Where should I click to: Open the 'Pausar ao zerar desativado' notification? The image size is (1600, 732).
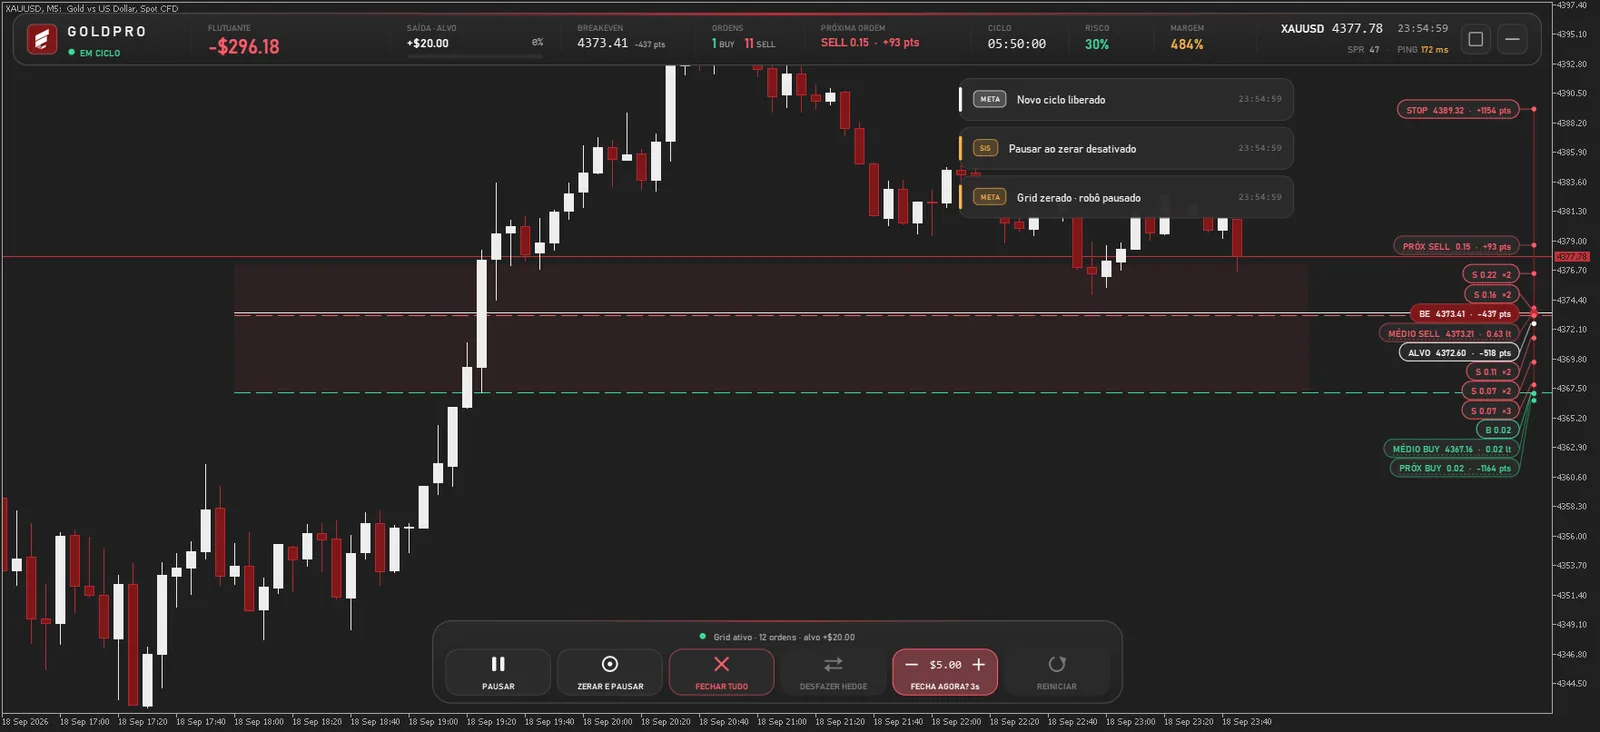click(x=1126, y=149)
